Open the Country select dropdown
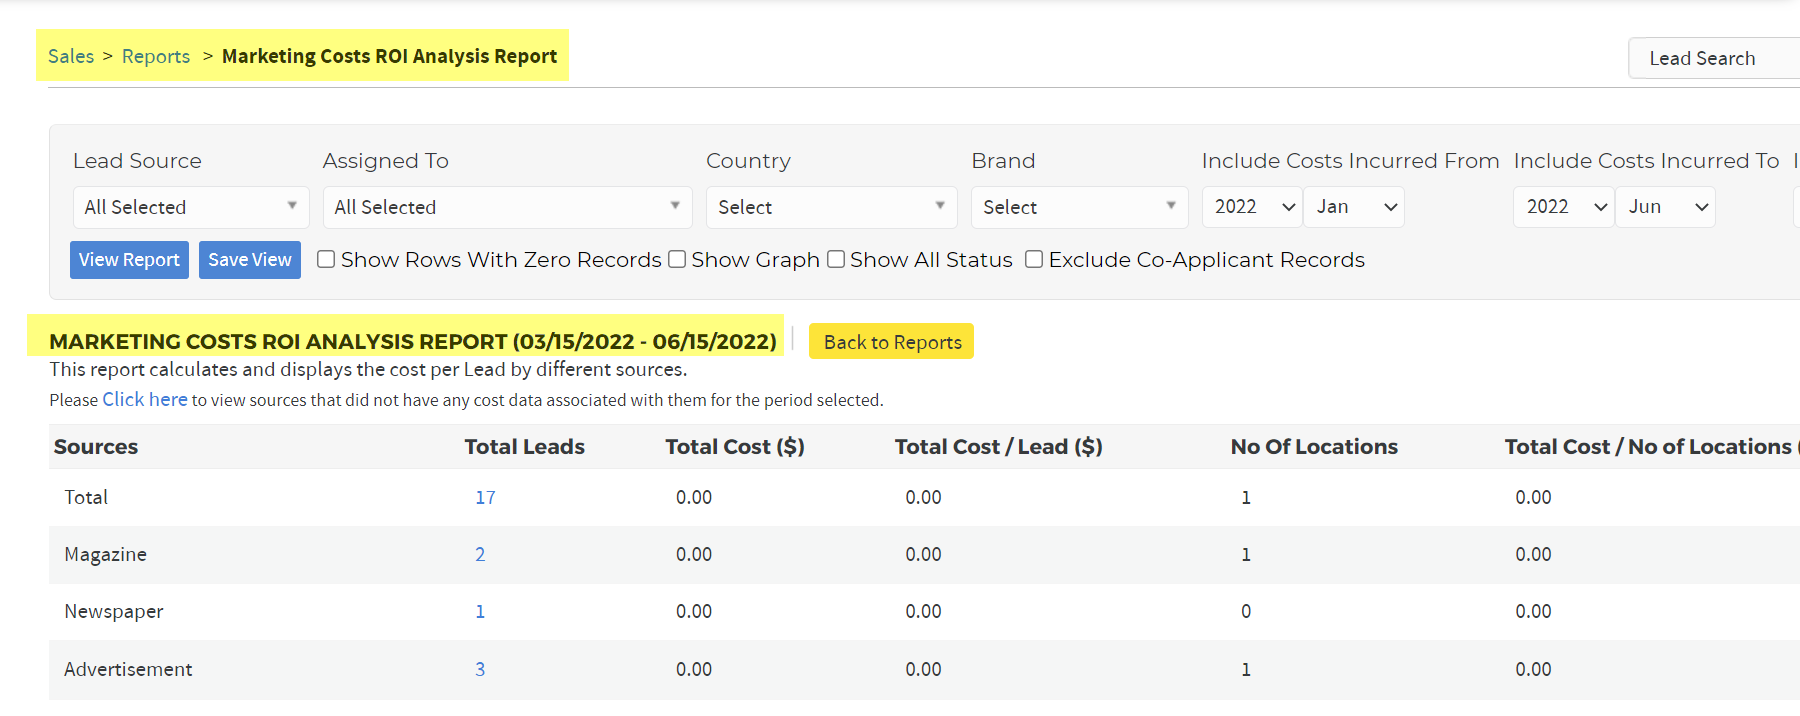This screenshot has width=1800, height=716. tap(831, 207)
